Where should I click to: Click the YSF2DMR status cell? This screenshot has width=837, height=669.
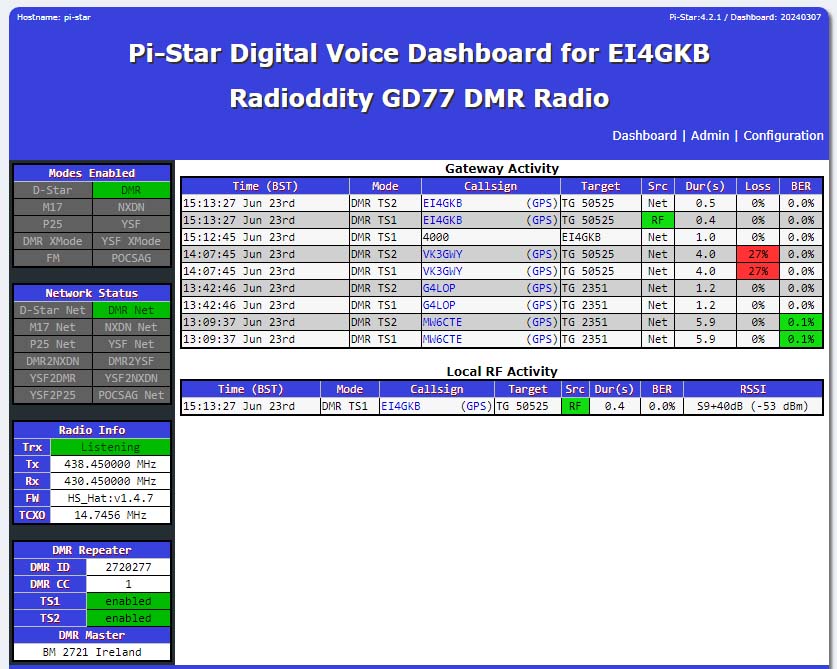pyautogui.click(x=53, y=379)
